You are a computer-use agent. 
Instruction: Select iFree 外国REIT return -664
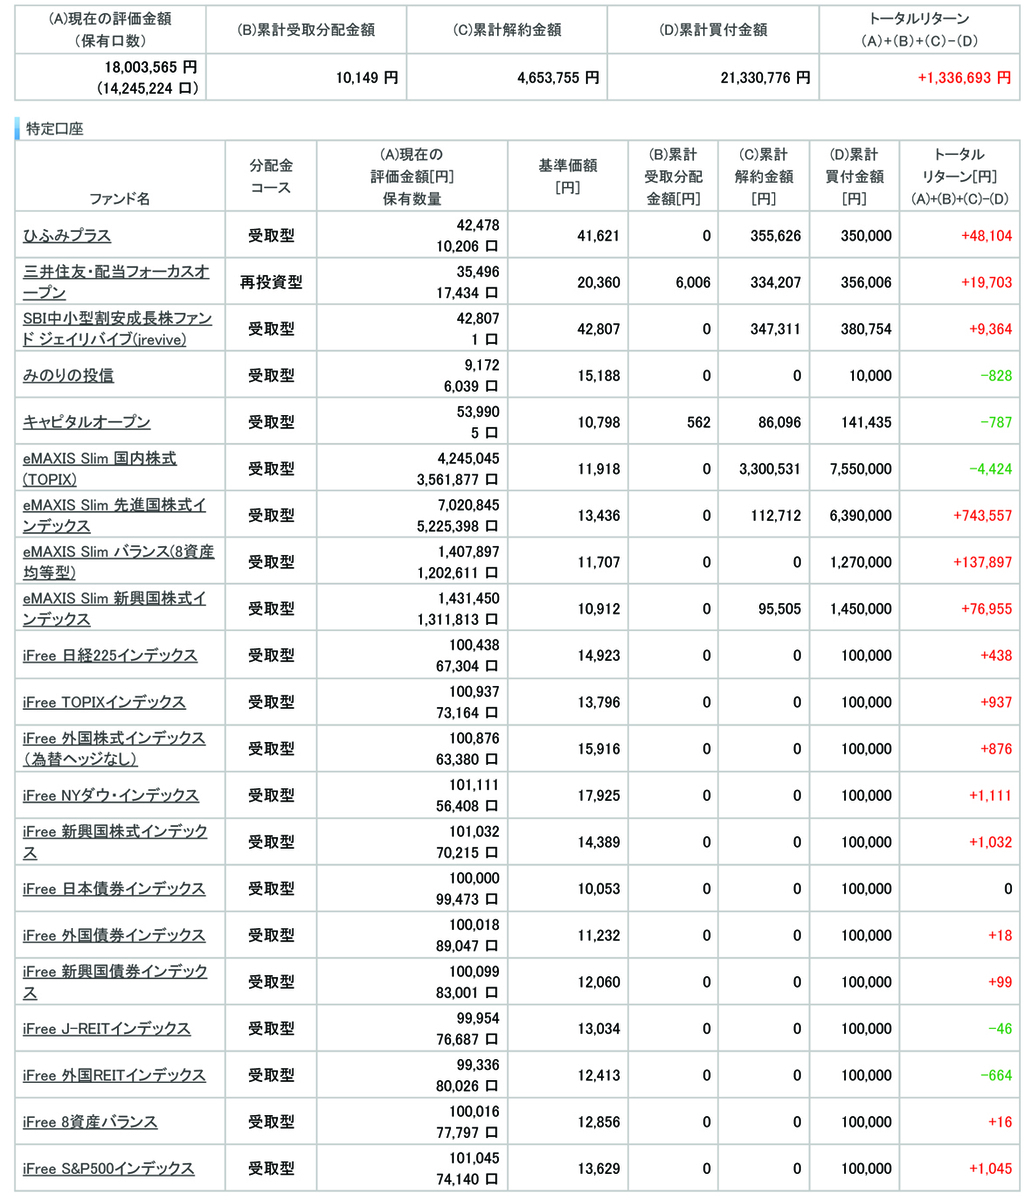[x=994, y=1075]
